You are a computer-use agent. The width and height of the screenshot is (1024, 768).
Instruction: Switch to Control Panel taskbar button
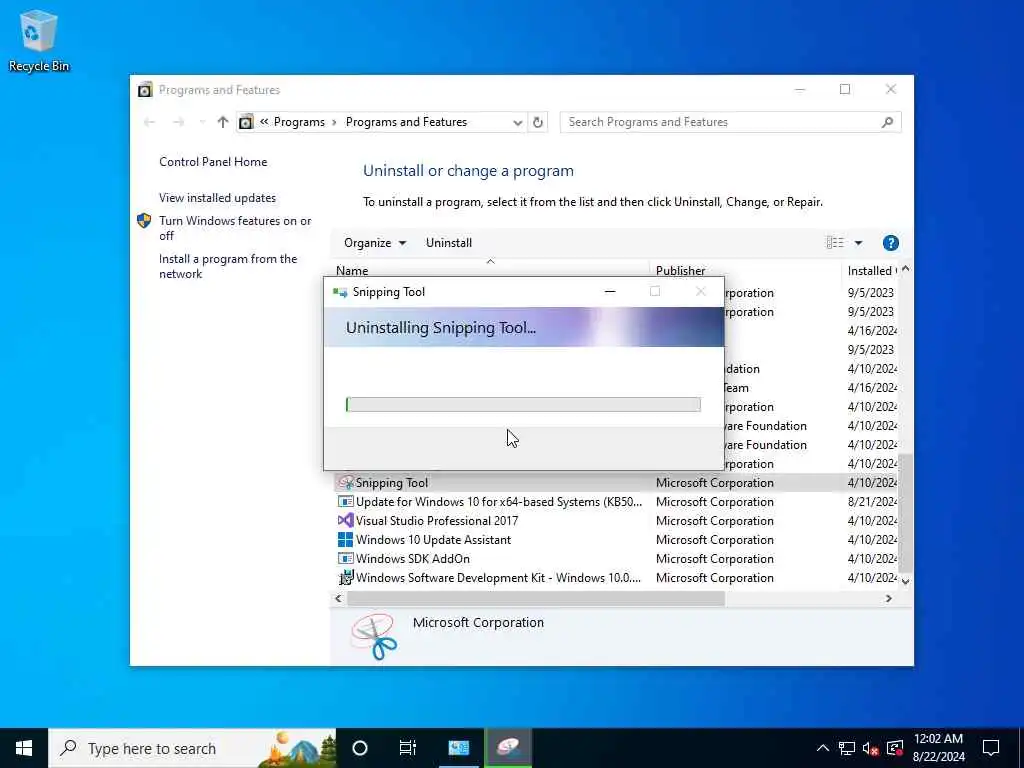458,748
